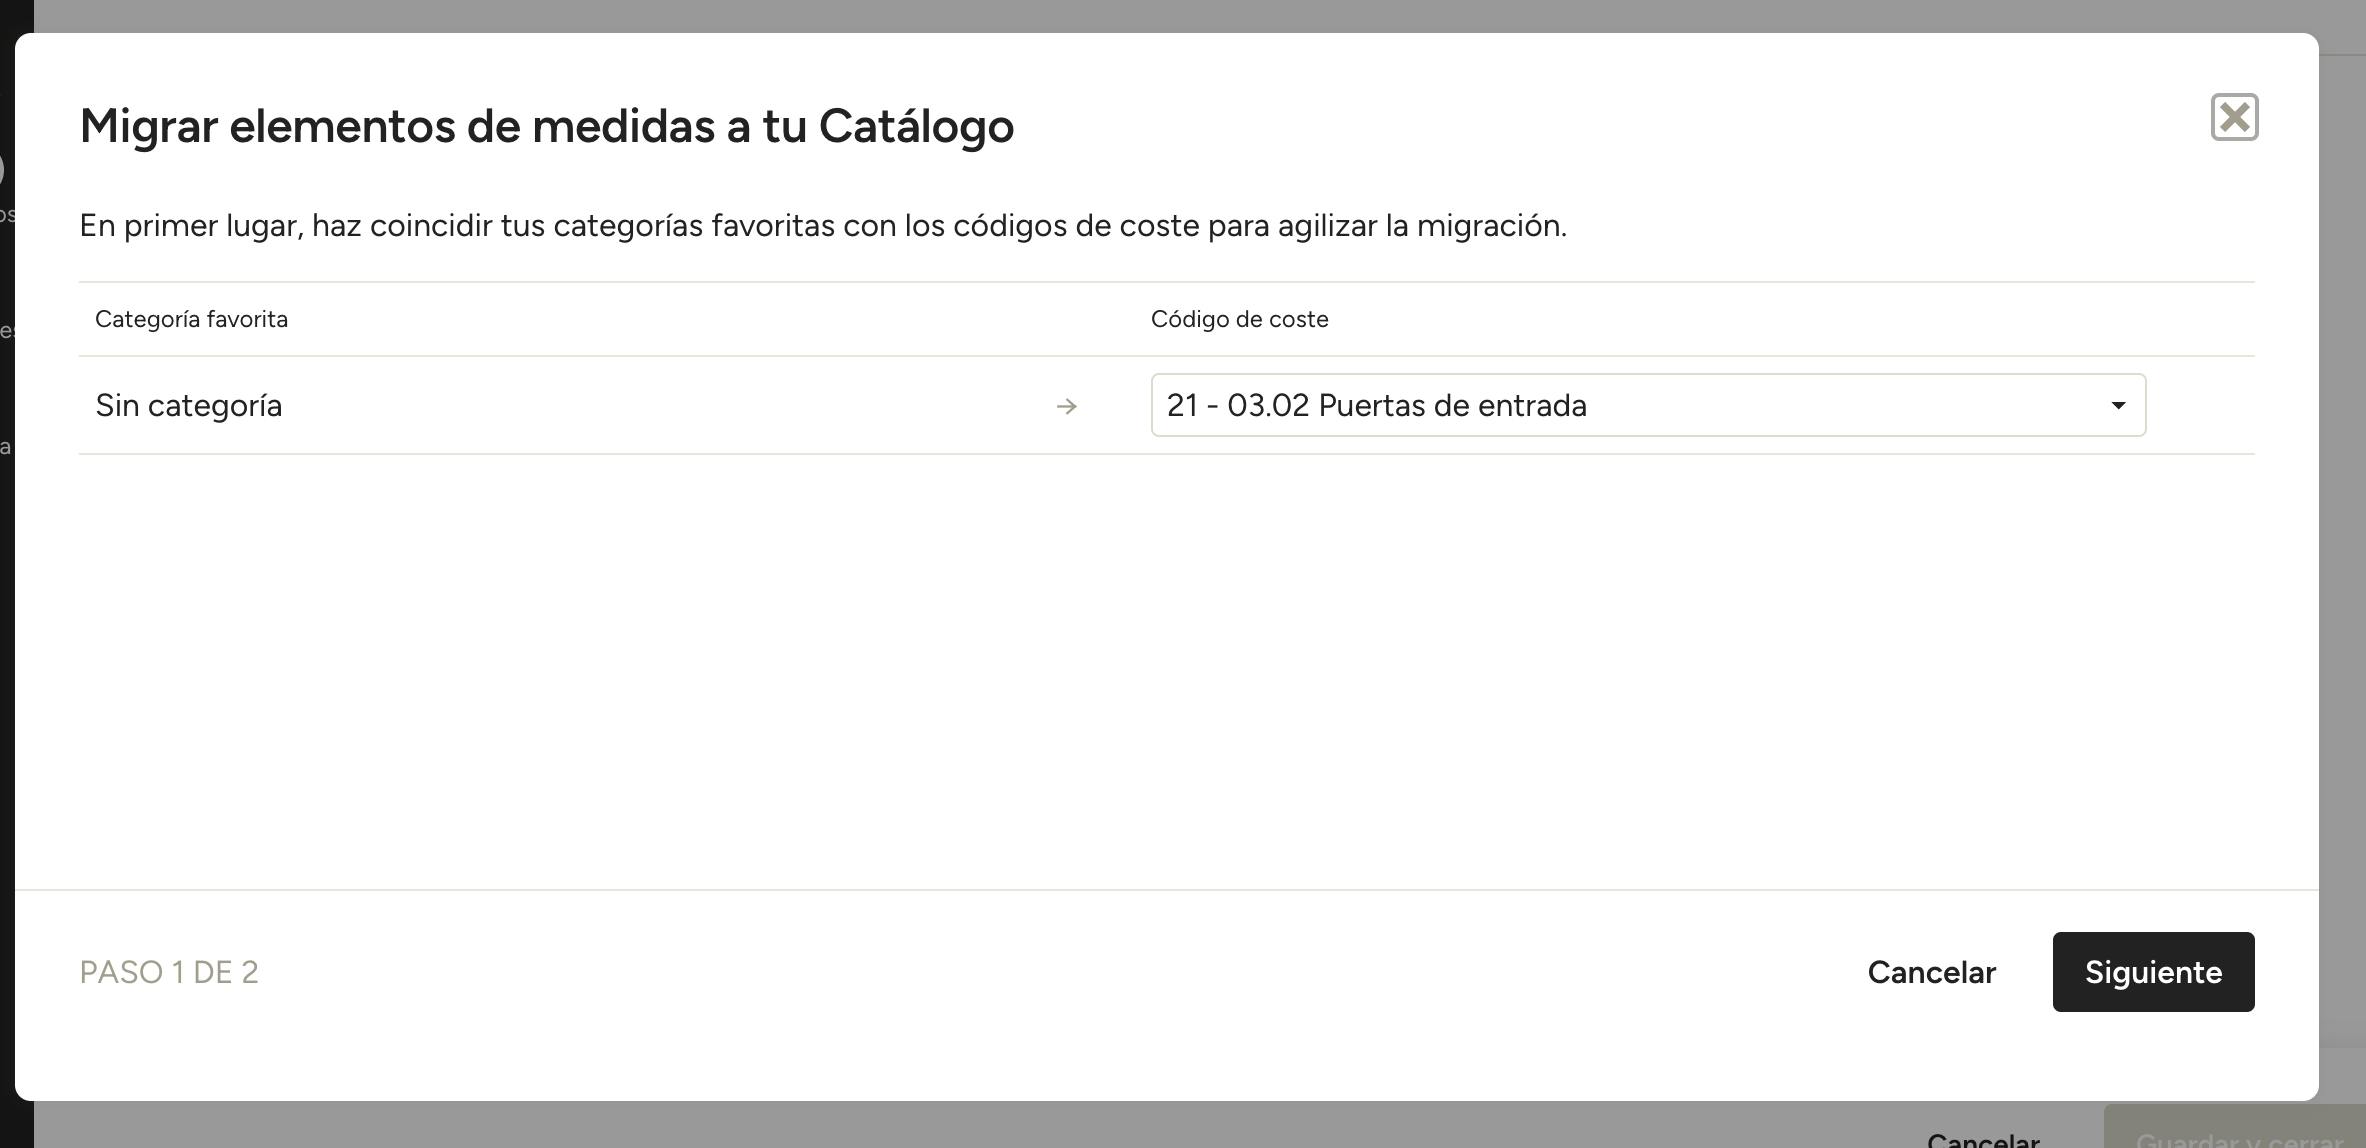The image size is (2366, 1148).
Task: Click the background Cancelar button below the dialog
Action: tap(1982, 1138)
